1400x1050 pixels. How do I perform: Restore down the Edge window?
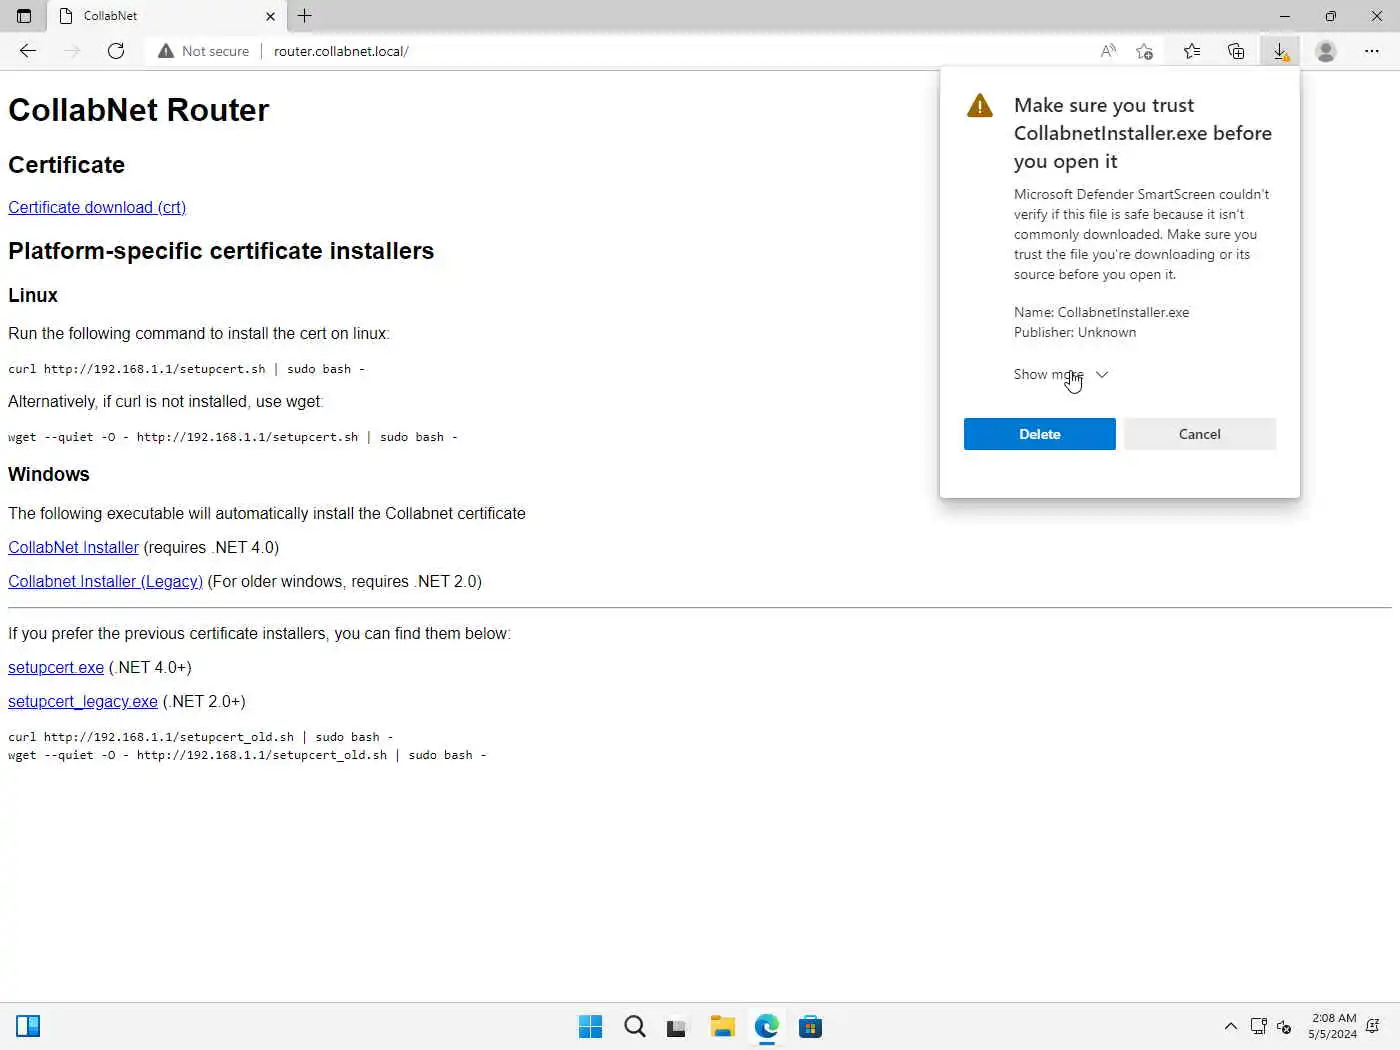tap(1331, 16)
